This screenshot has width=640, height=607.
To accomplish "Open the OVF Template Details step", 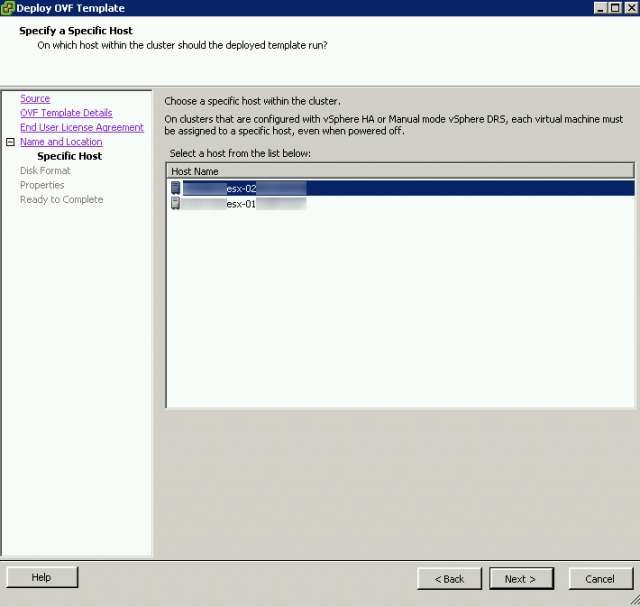I will pyautogui.click(x=66, y=113).
